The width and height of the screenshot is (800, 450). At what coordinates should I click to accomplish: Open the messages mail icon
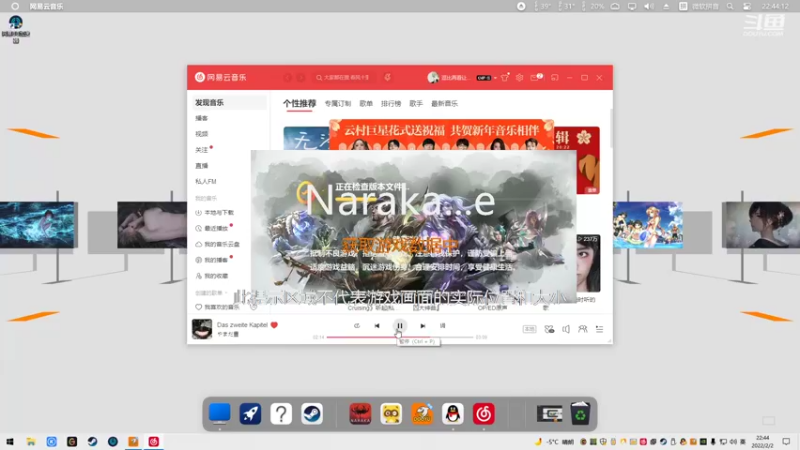pos(535,78)
